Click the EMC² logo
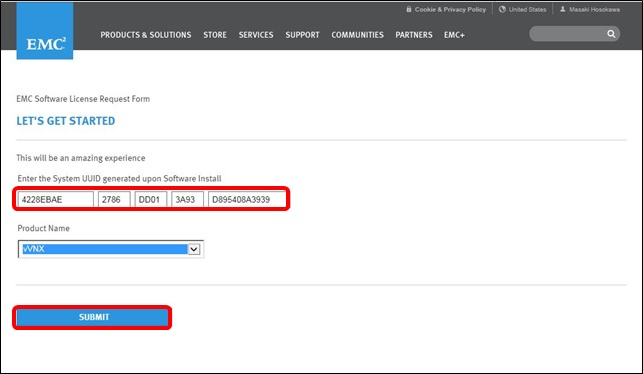This screenshot has width=643, height=374. pos(45,31)
